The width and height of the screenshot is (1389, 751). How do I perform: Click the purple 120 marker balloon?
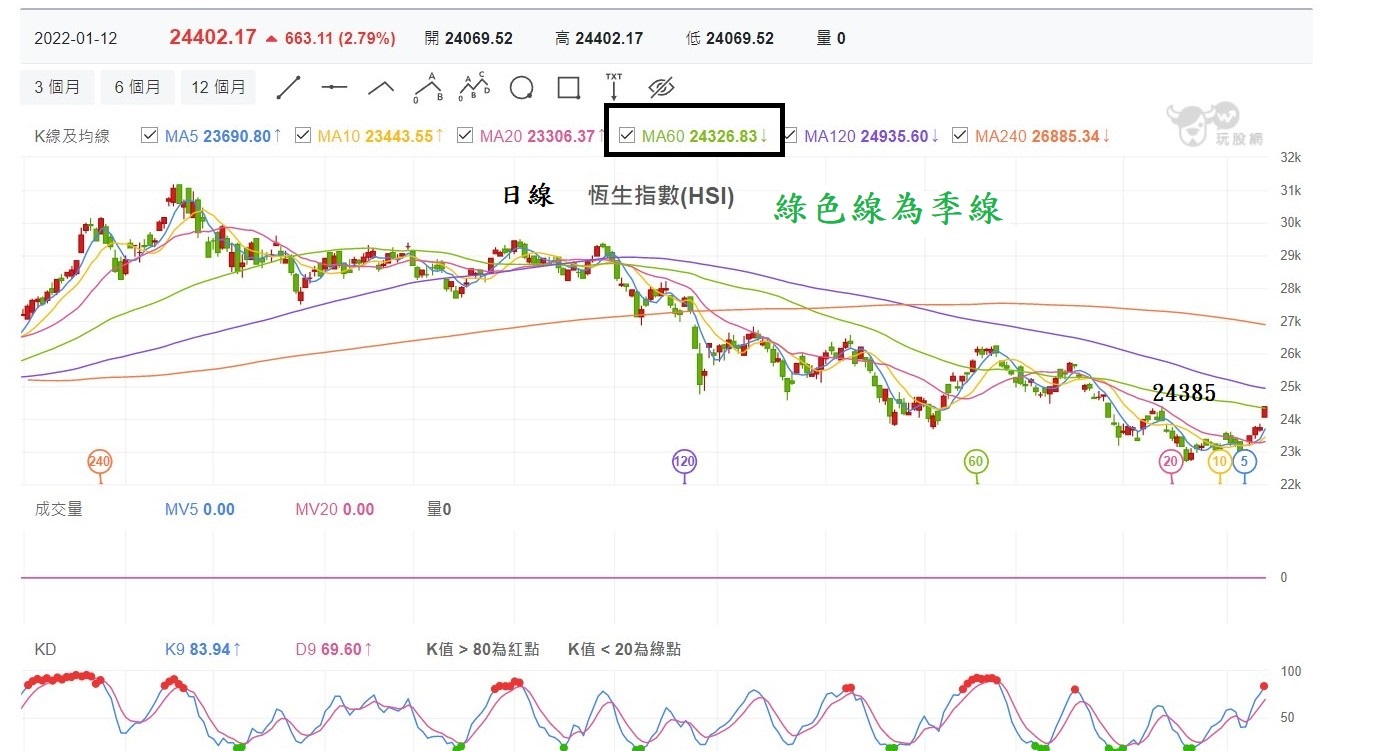point(684,461)
